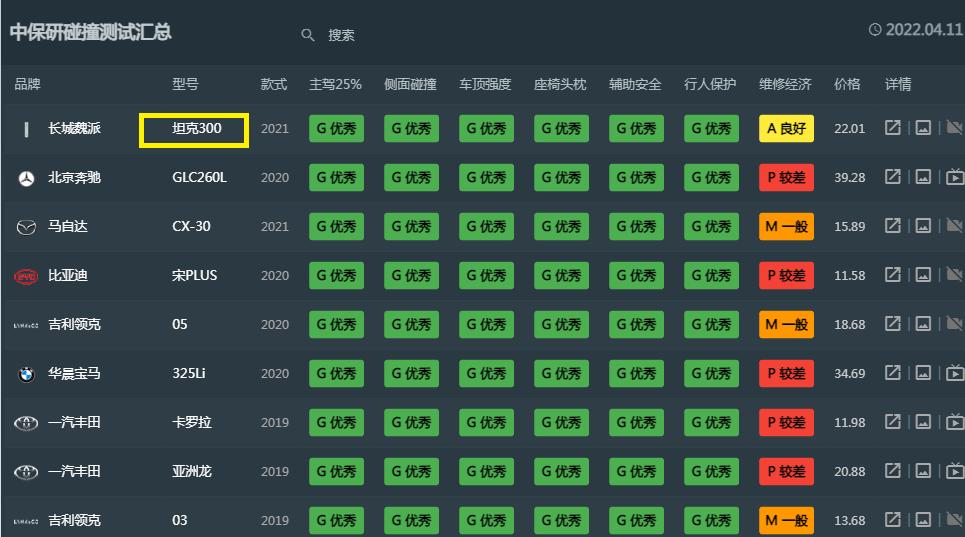Click the P 较差 badge for GLC260L
965x537 pixels.
click(787, 177)
